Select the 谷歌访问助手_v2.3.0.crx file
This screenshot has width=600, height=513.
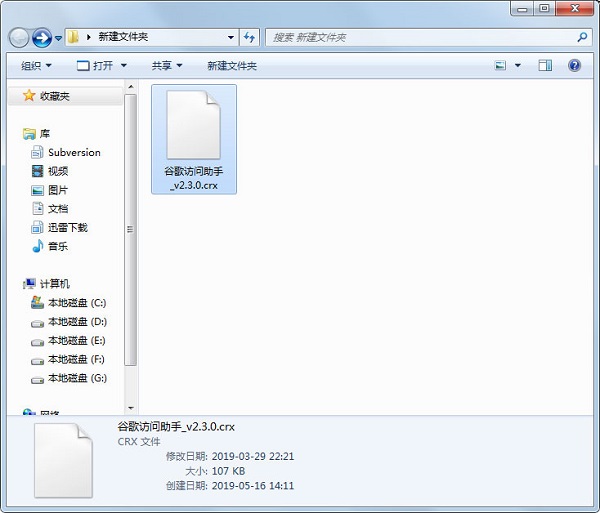(x=194, y=138)
